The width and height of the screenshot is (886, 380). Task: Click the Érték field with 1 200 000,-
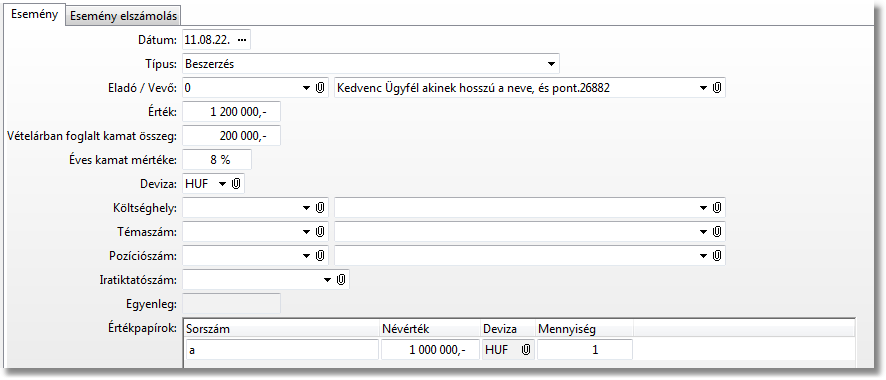[x=231, y=112]
